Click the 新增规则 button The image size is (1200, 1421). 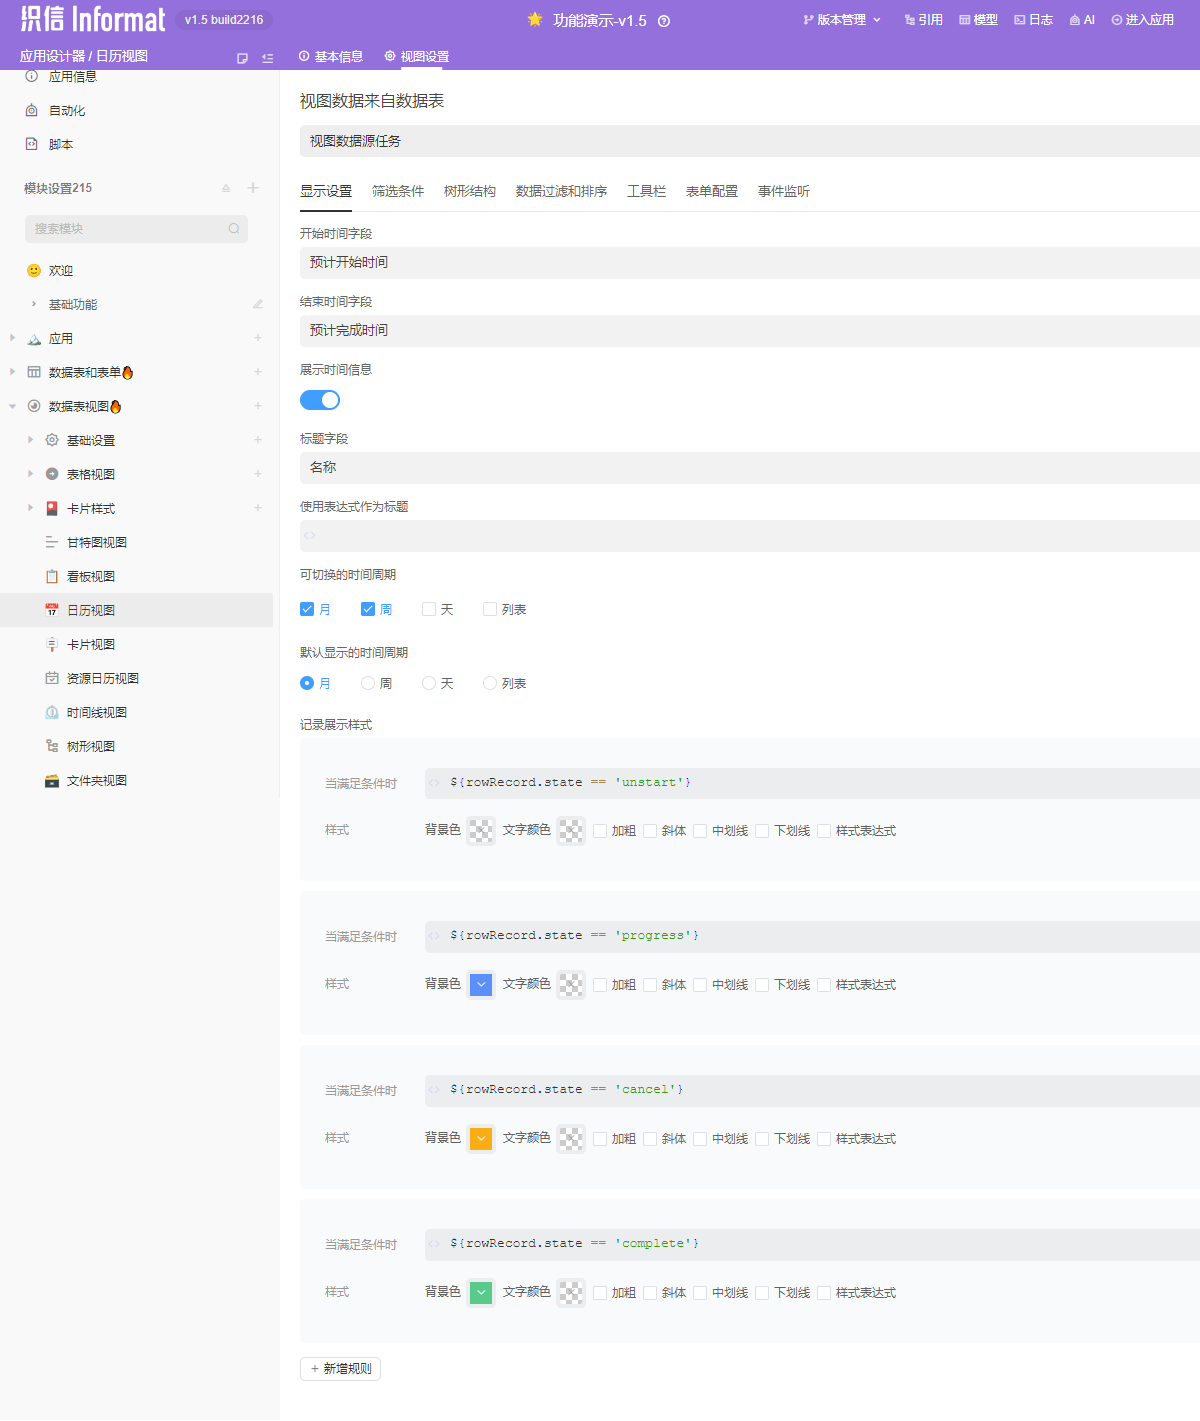tap(340, 1368)
